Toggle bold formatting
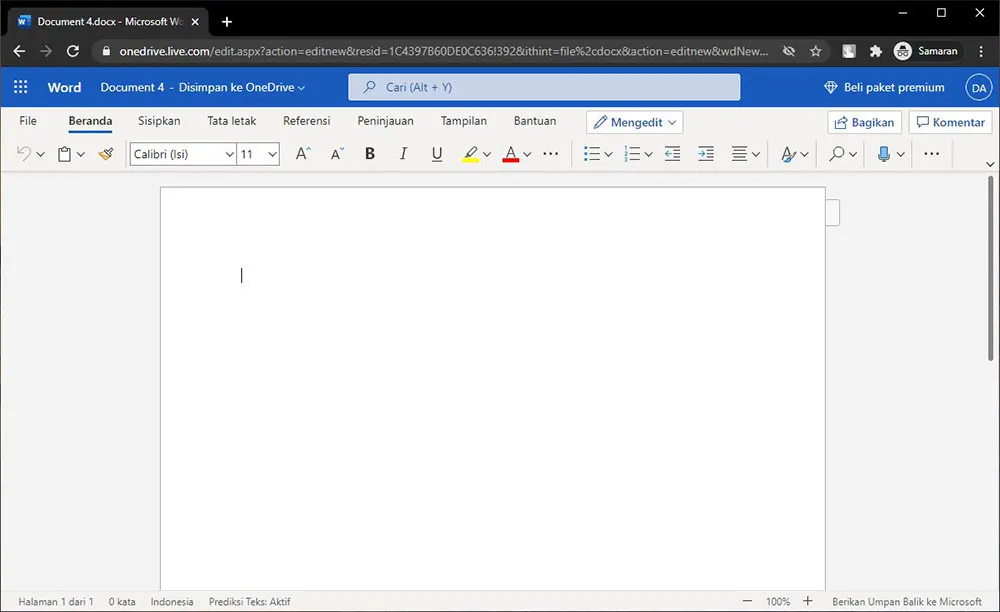The width and height of the screenshot is (1000, 612). pyautogui.click(x=369, y=154)
